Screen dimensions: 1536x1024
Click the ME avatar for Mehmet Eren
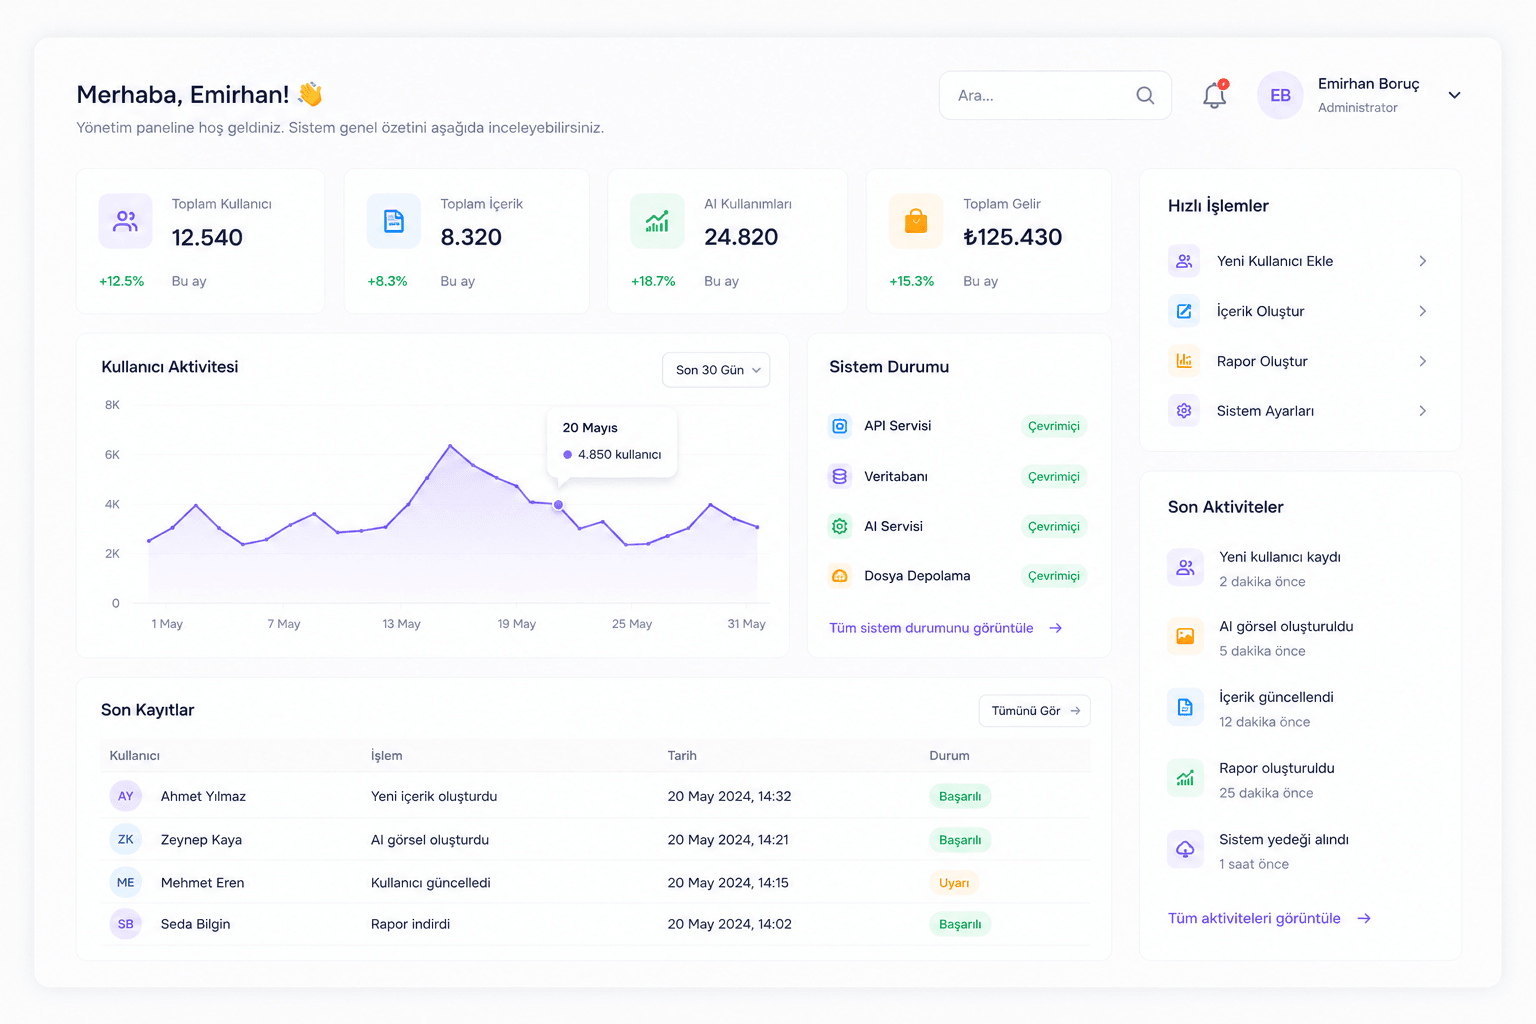tap(125, 882)
